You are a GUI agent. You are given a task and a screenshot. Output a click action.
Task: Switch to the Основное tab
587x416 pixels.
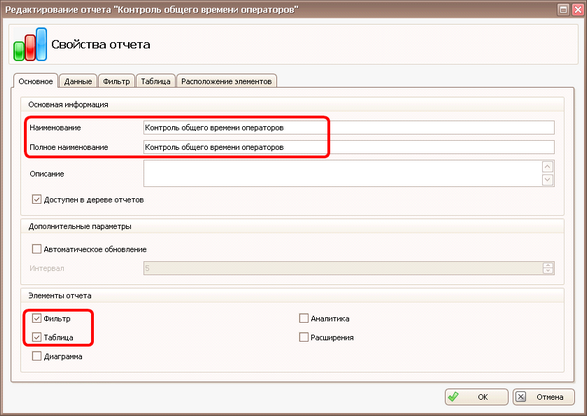pyautogui.click(x=36, y=81)
